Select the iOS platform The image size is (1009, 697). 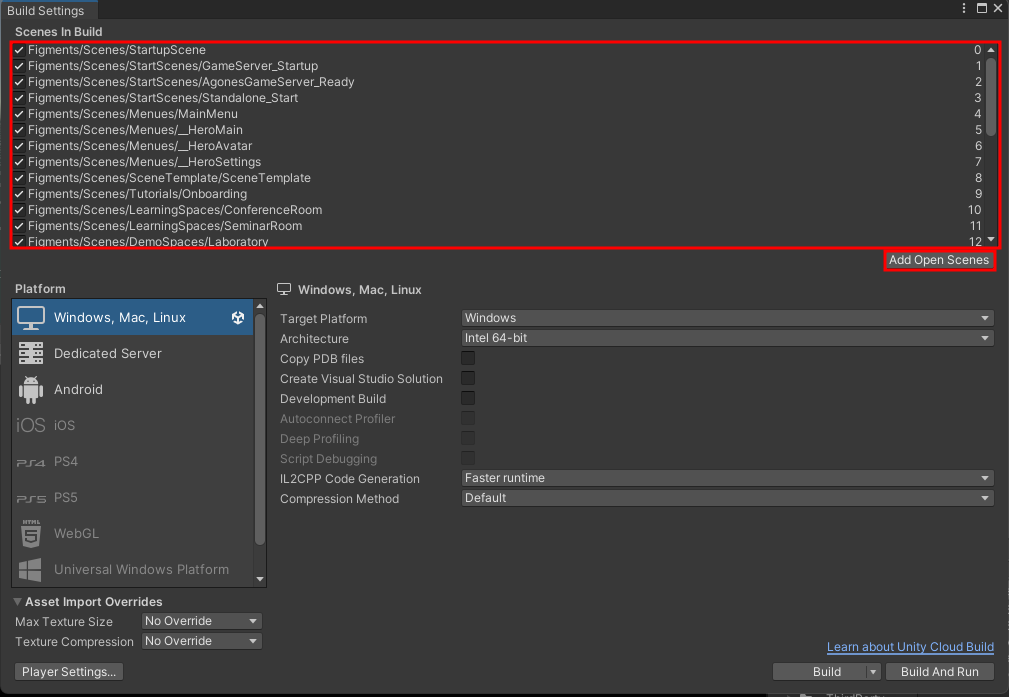[x=133, y=425]
